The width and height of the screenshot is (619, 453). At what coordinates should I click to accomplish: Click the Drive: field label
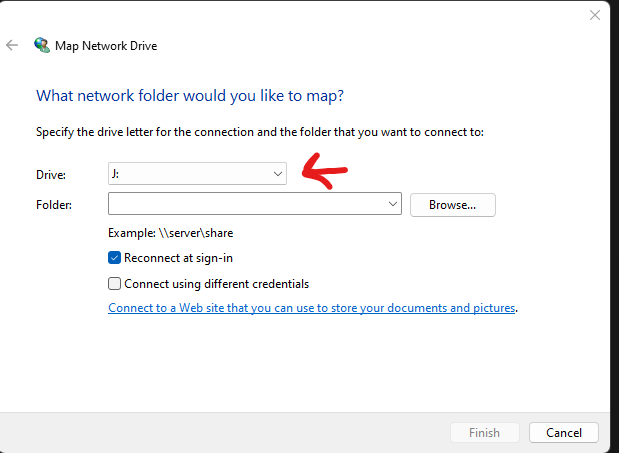pyautogui.click(x=51, y=175)
